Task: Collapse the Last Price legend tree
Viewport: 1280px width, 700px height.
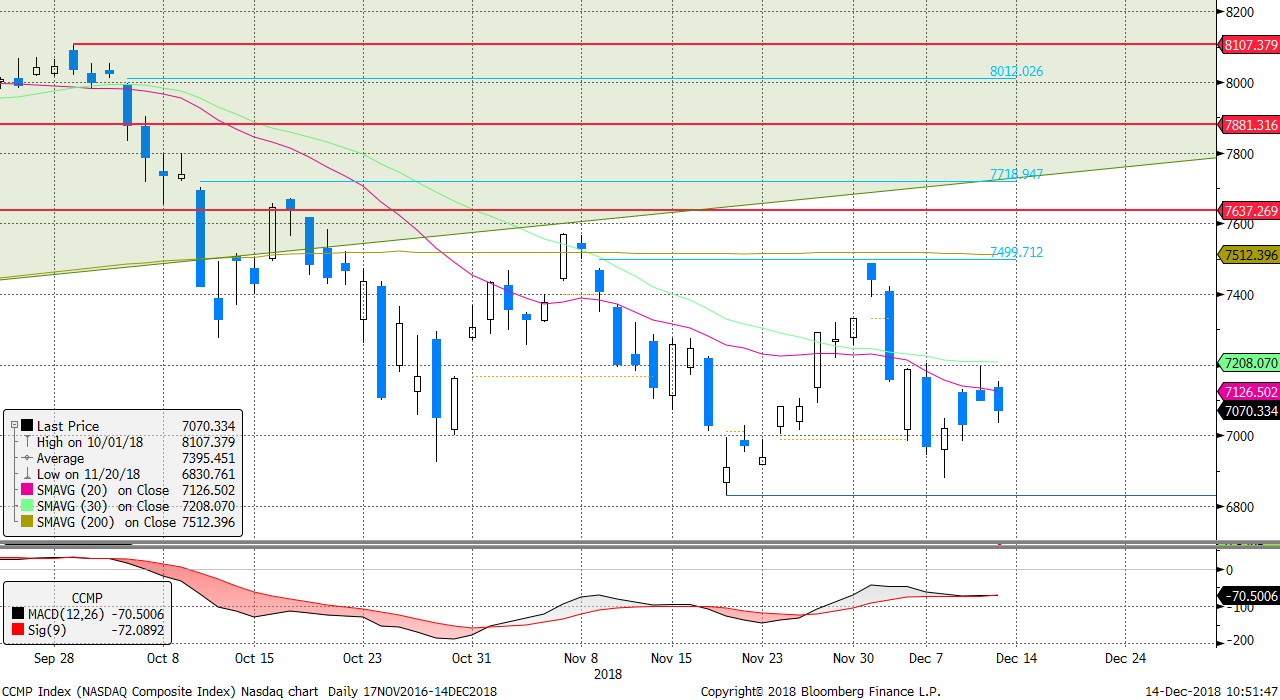Action: point(13,426)
